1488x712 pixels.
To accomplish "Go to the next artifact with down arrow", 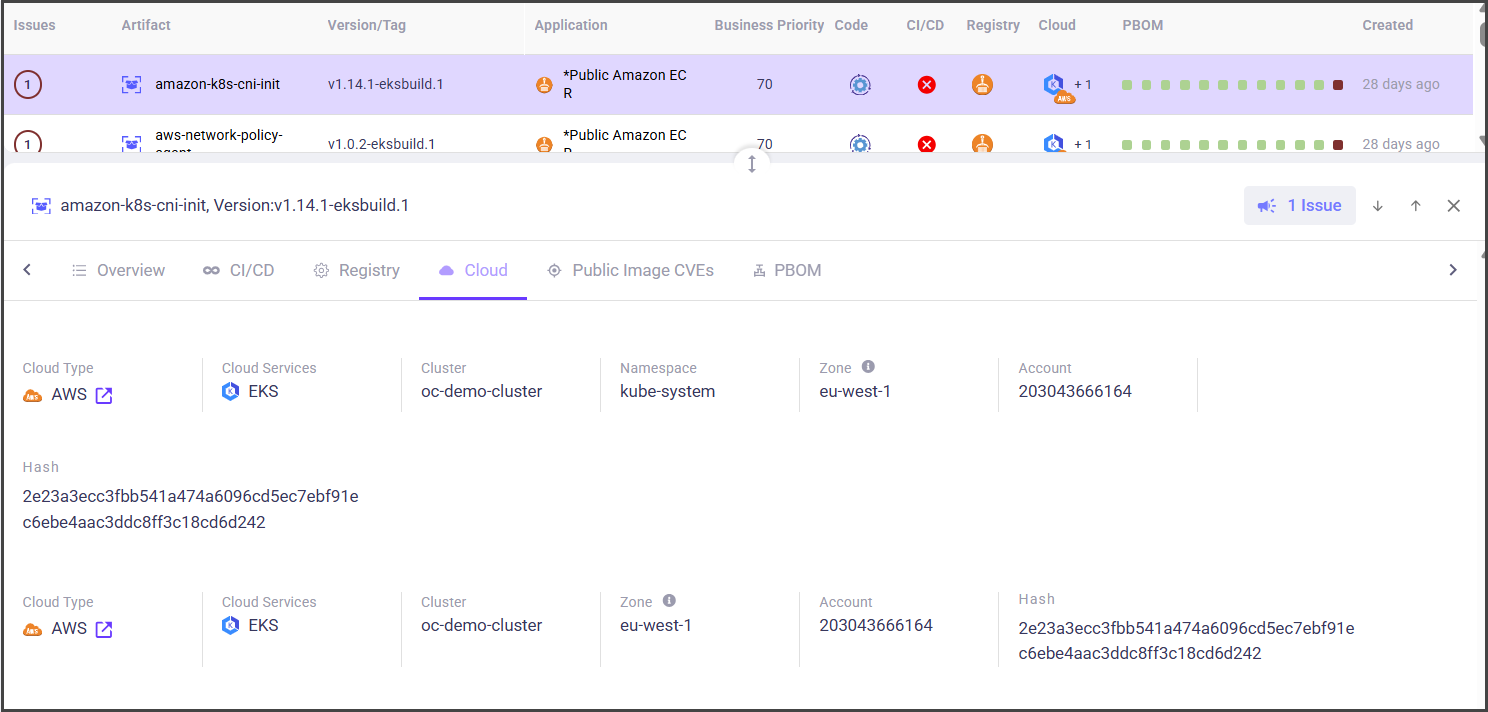I will point(1377,206).
